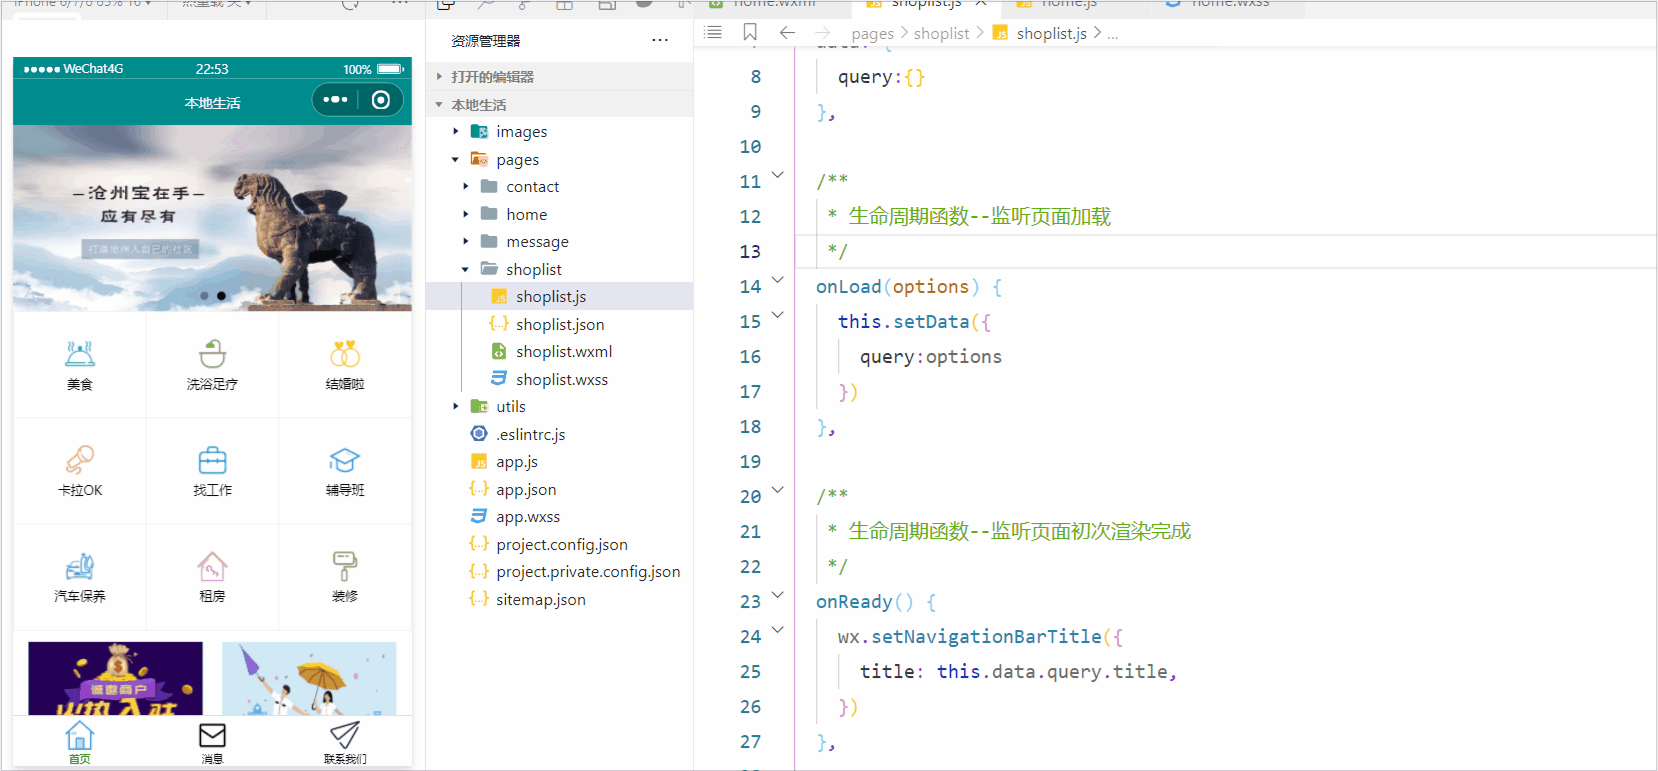The image size is (1658, 771).
Task: Switch to the 首页 home tab
Action: tap(80, 743)
